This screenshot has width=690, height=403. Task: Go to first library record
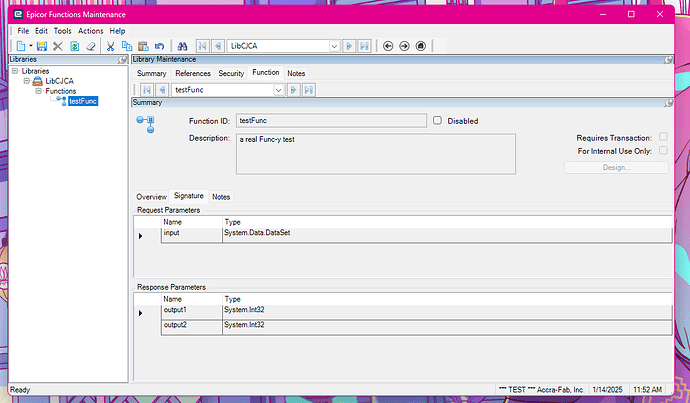point(202,46)
